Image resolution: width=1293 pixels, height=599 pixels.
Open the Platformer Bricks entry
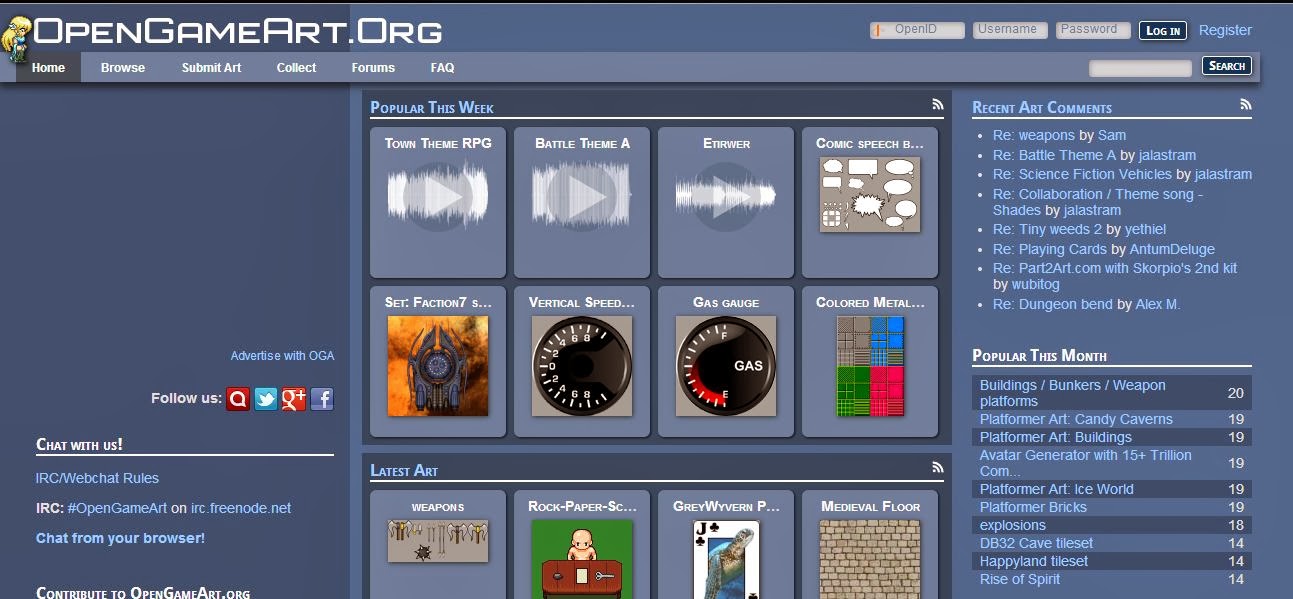[1033, 507]
